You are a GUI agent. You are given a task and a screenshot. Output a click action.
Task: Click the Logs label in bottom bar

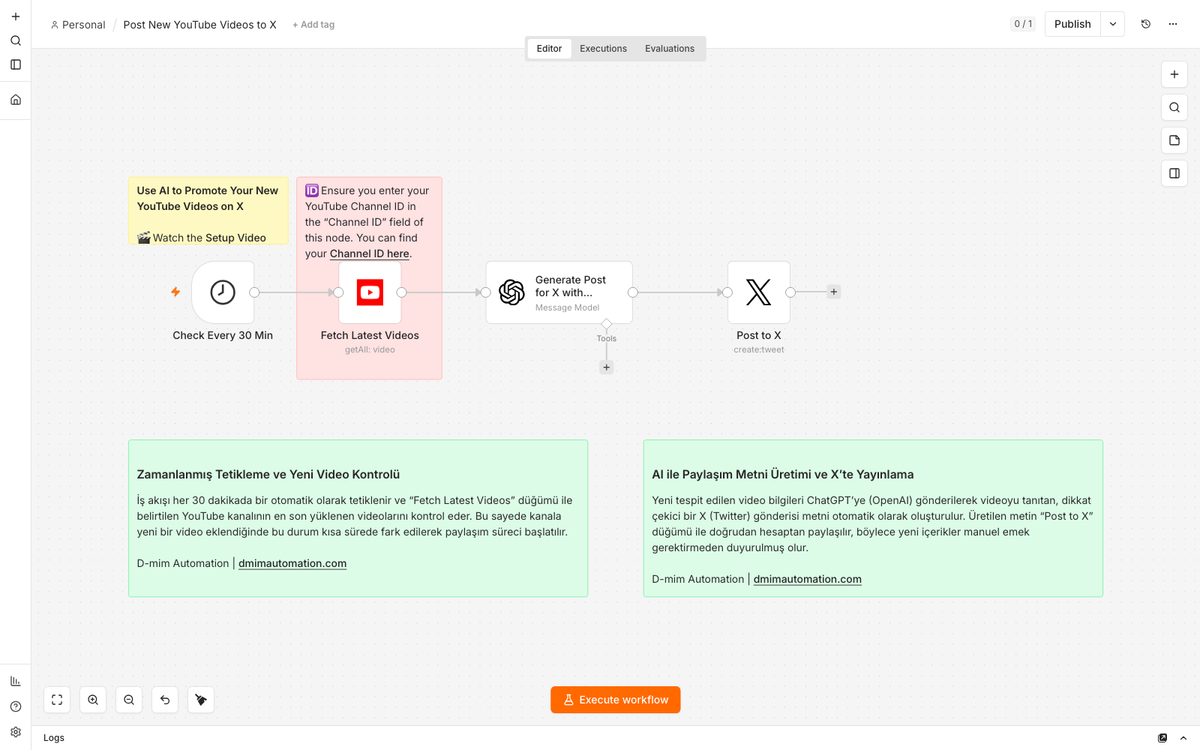pyautogui.click(x=54, y=738)
